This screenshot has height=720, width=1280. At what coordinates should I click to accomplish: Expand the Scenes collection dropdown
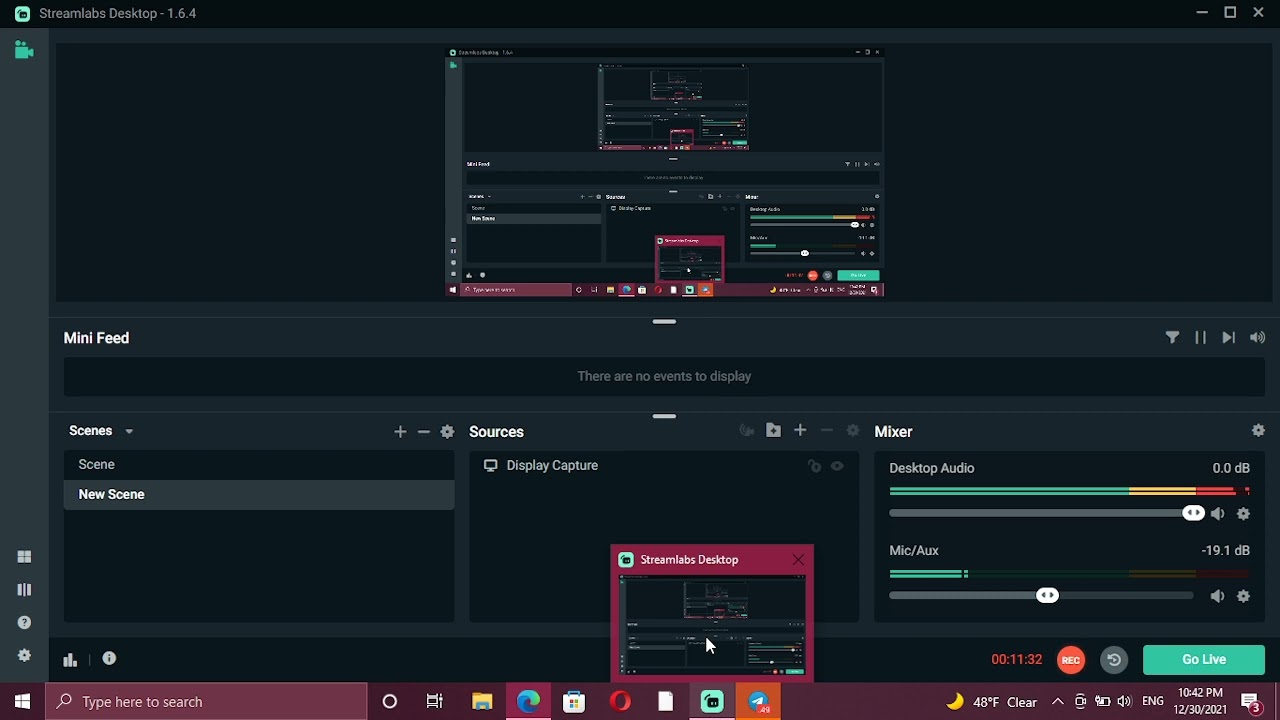point(129,432)
